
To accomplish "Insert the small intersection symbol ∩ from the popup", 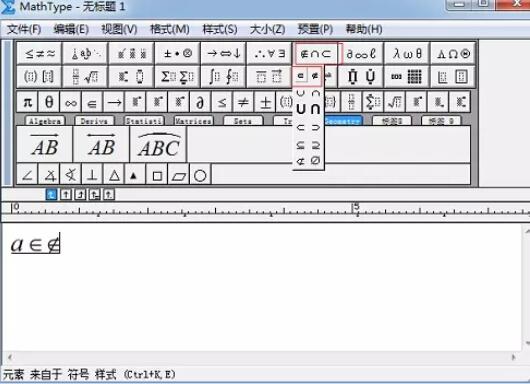I will coord(315,92).
